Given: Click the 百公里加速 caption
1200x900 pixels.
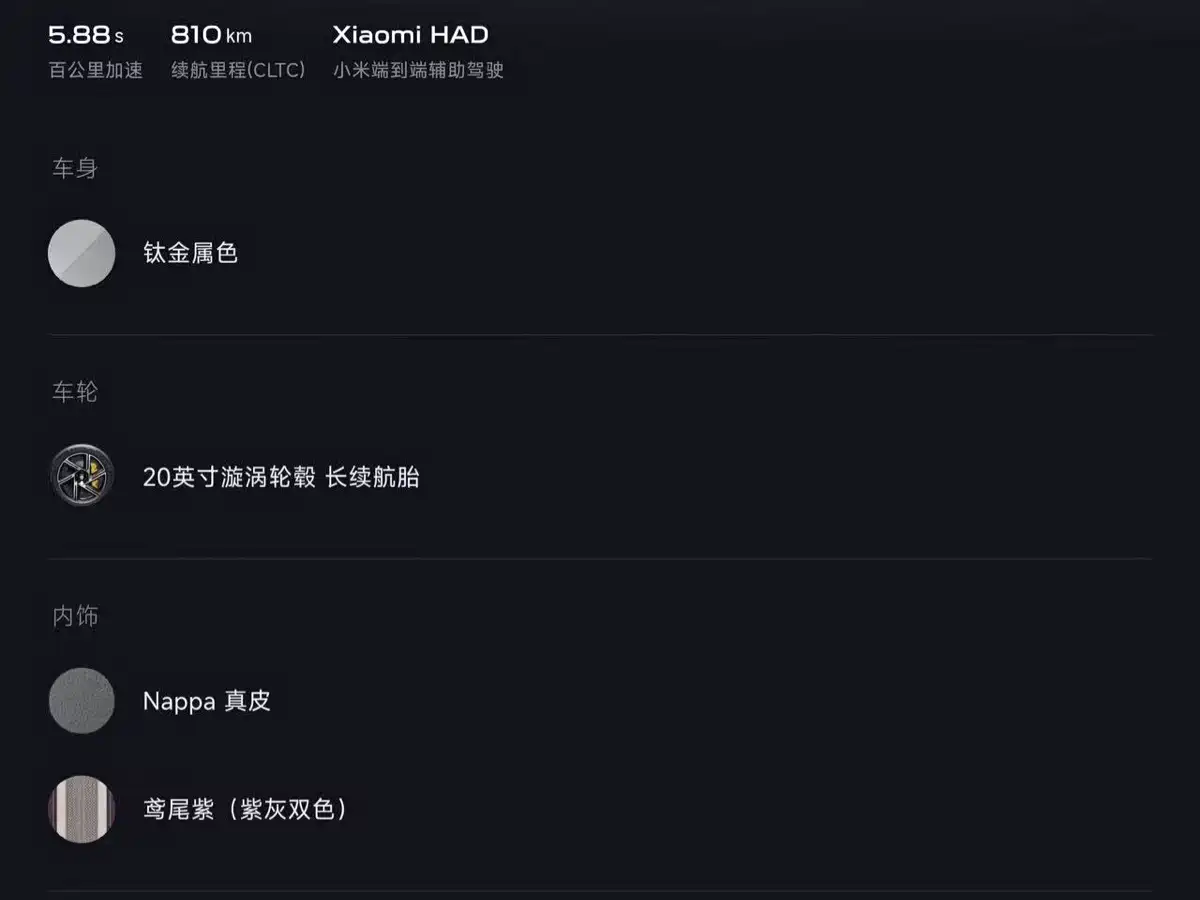Looking at the screenshot, I should (x=96, y=70).
